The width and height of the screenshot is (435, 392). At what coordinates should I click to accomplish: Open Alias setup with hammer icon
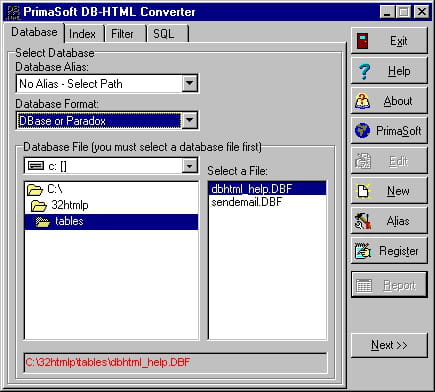[x=363, y=221]
